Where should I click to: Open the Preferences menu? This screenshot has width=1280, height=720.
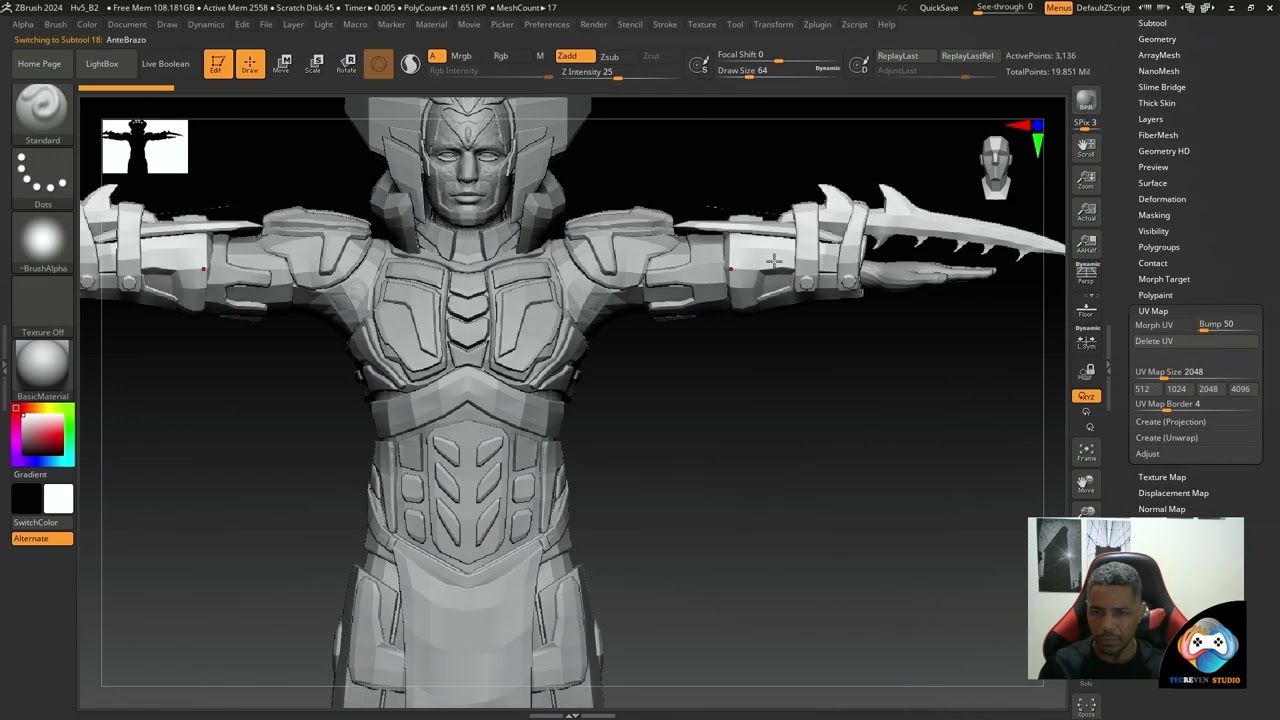tap(547, 24)
